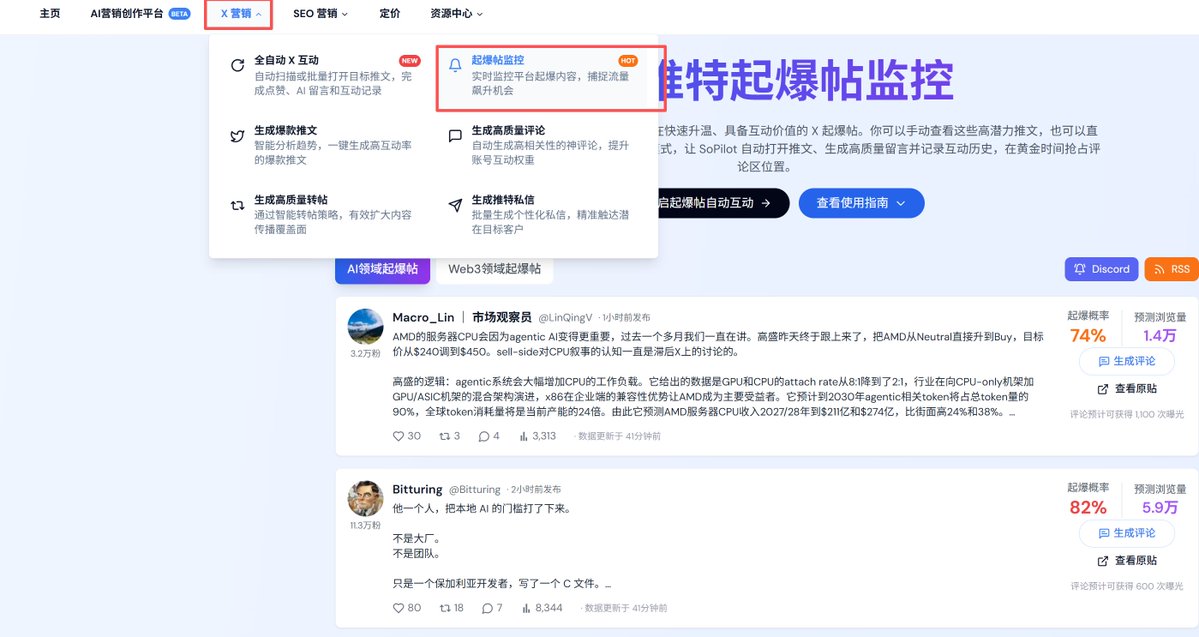This screenshot has width=1199, height=637.
Task: Switch to the Web3领域起爆帖 tab
Action: [x=494, y=269]
